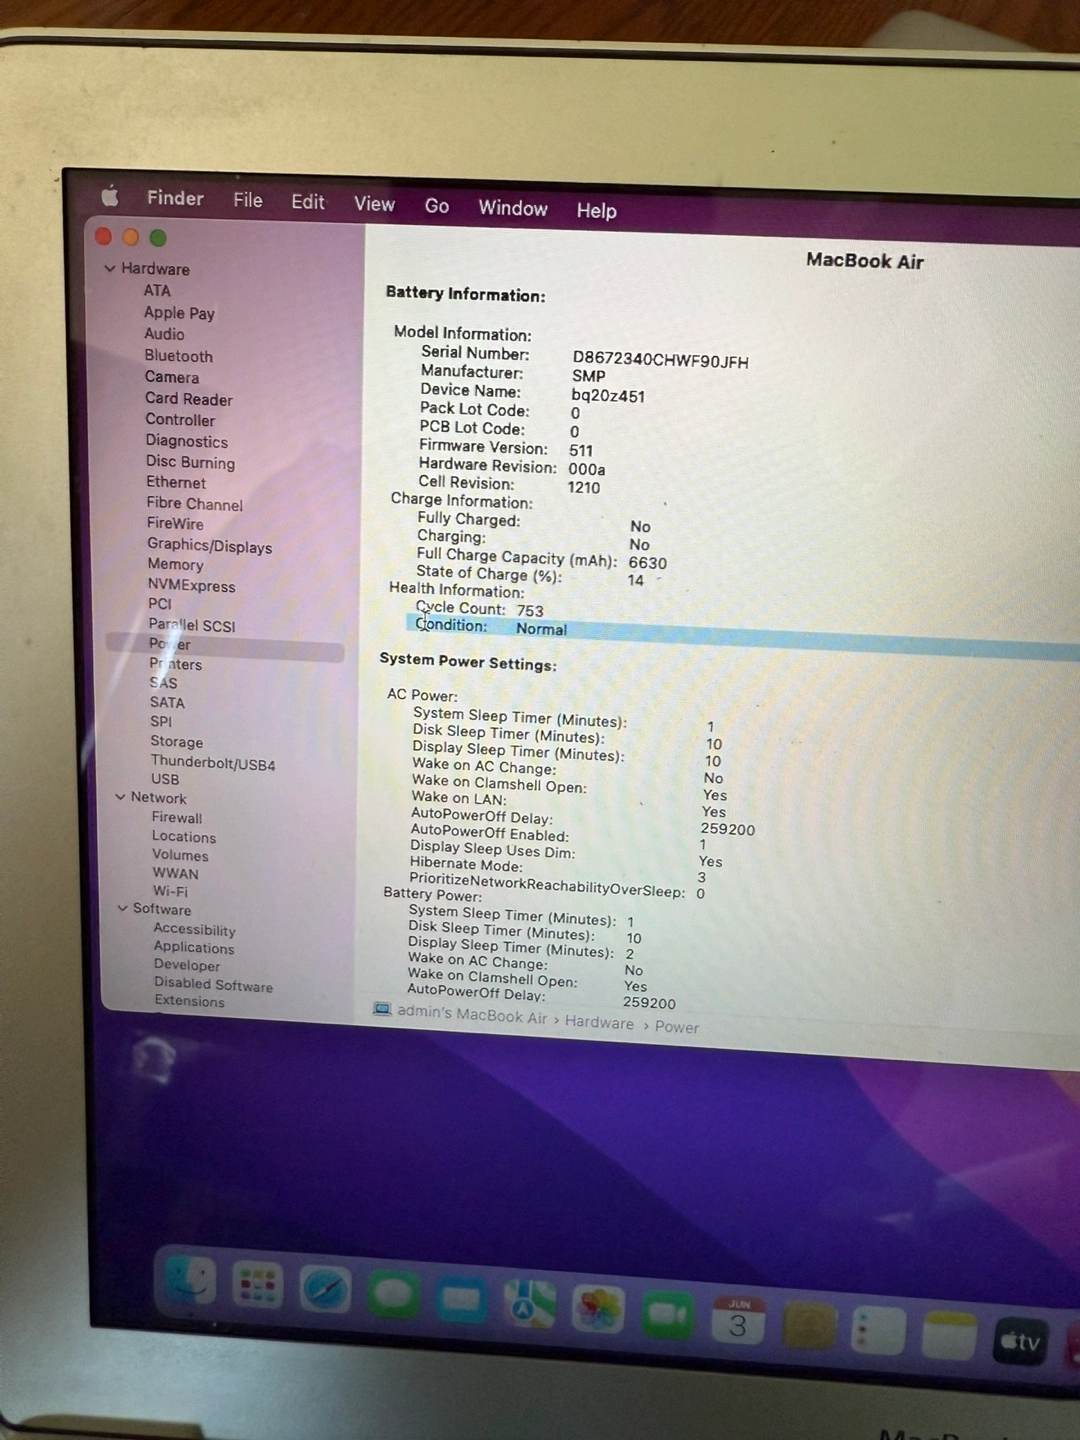Click admin's MacBook Air in path bar
Screen dimensions: 1080x1440
tap(472, 1014)
